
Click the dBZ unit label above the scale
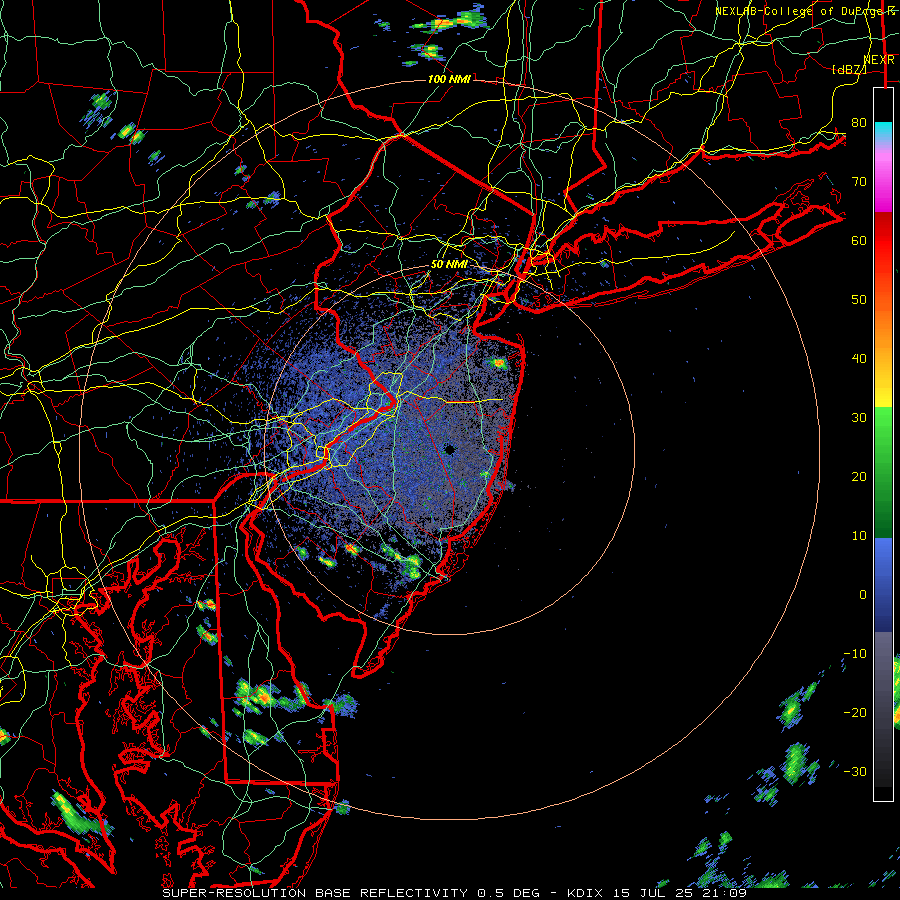pos(849,69)
